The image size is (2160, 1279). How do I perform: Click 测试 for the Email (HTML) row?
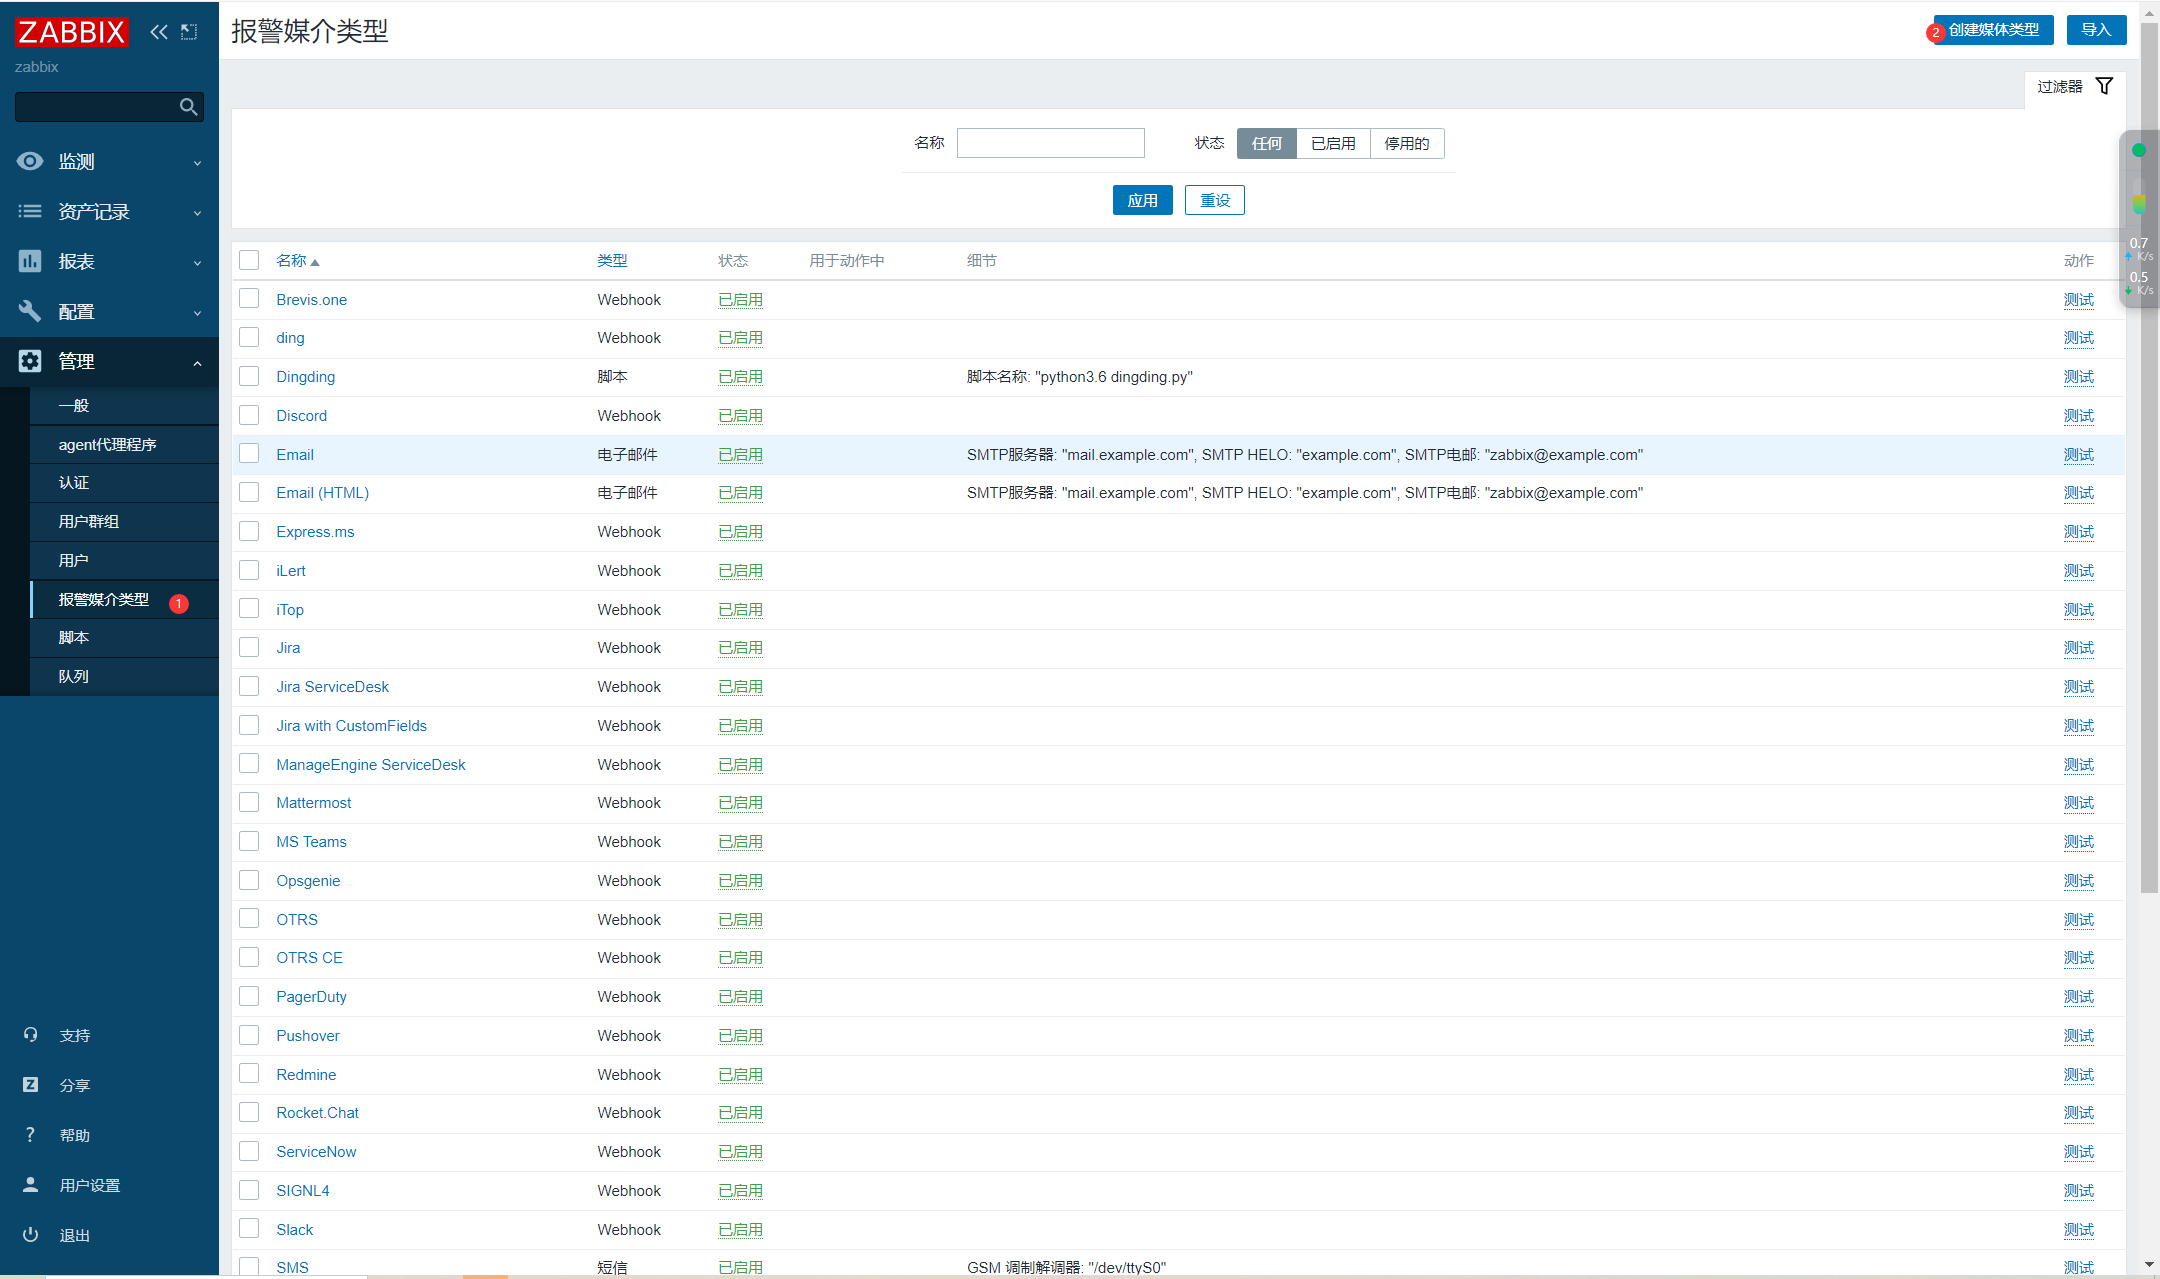(x=2078, y=493)
